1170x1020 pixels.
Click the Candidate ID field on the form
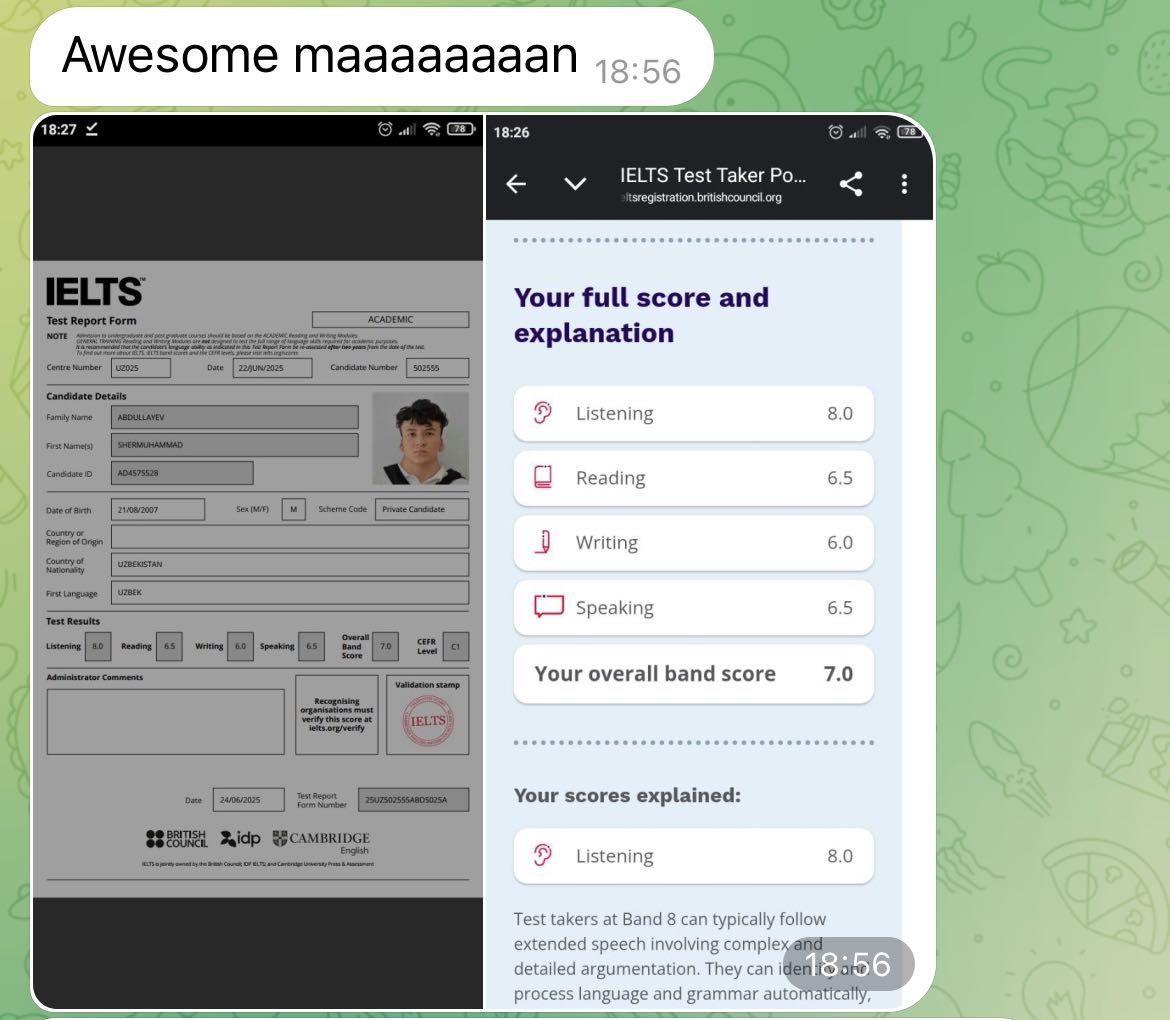(x=182, y=473)
